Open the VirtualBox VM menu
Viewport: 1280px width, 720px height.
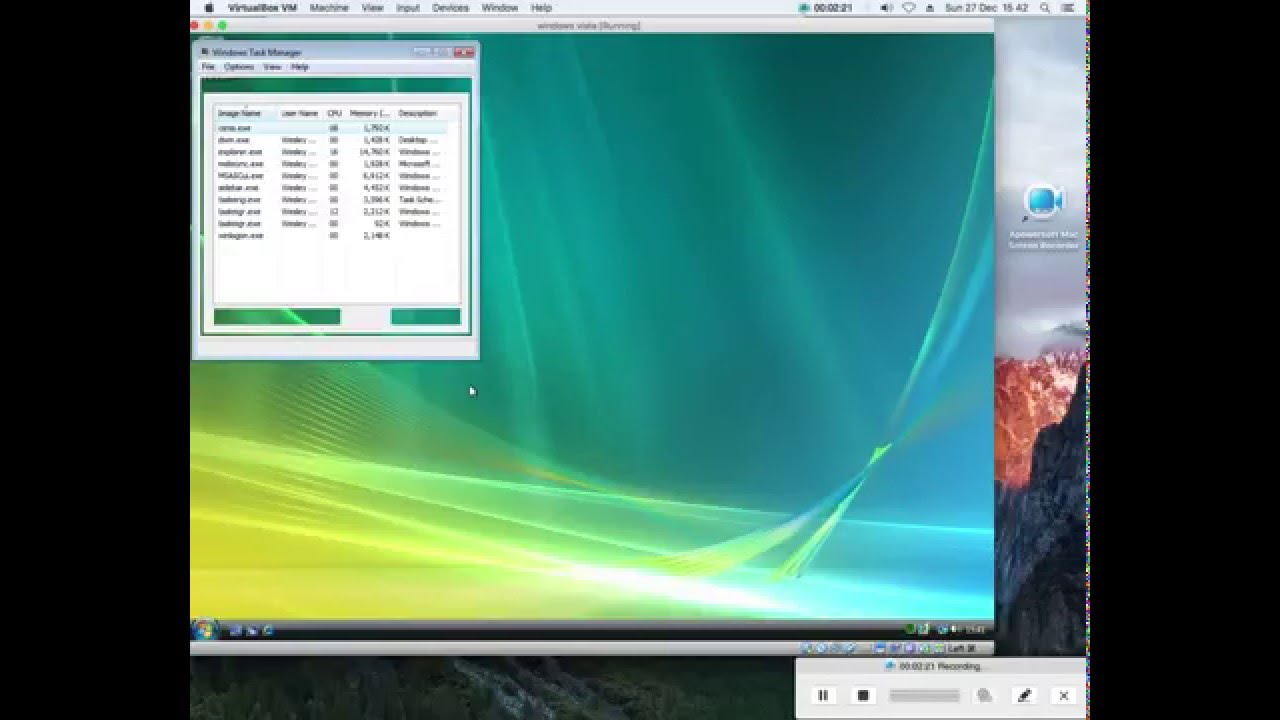click(262, 7)
